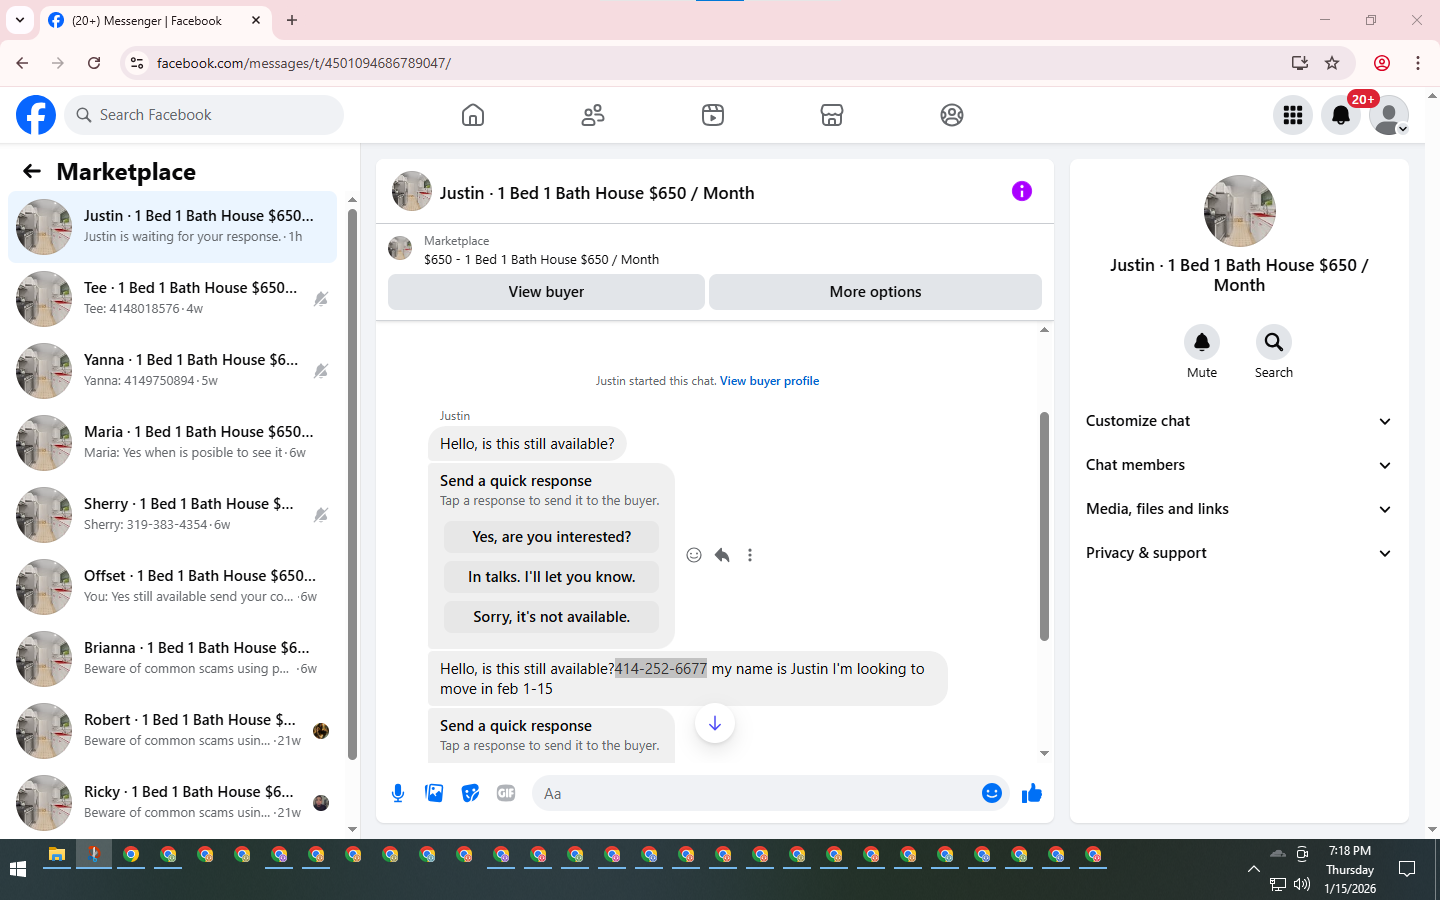Bookmark this page with star icon
Viewport: 1440px width, 900px height.
coord(1332,63)
